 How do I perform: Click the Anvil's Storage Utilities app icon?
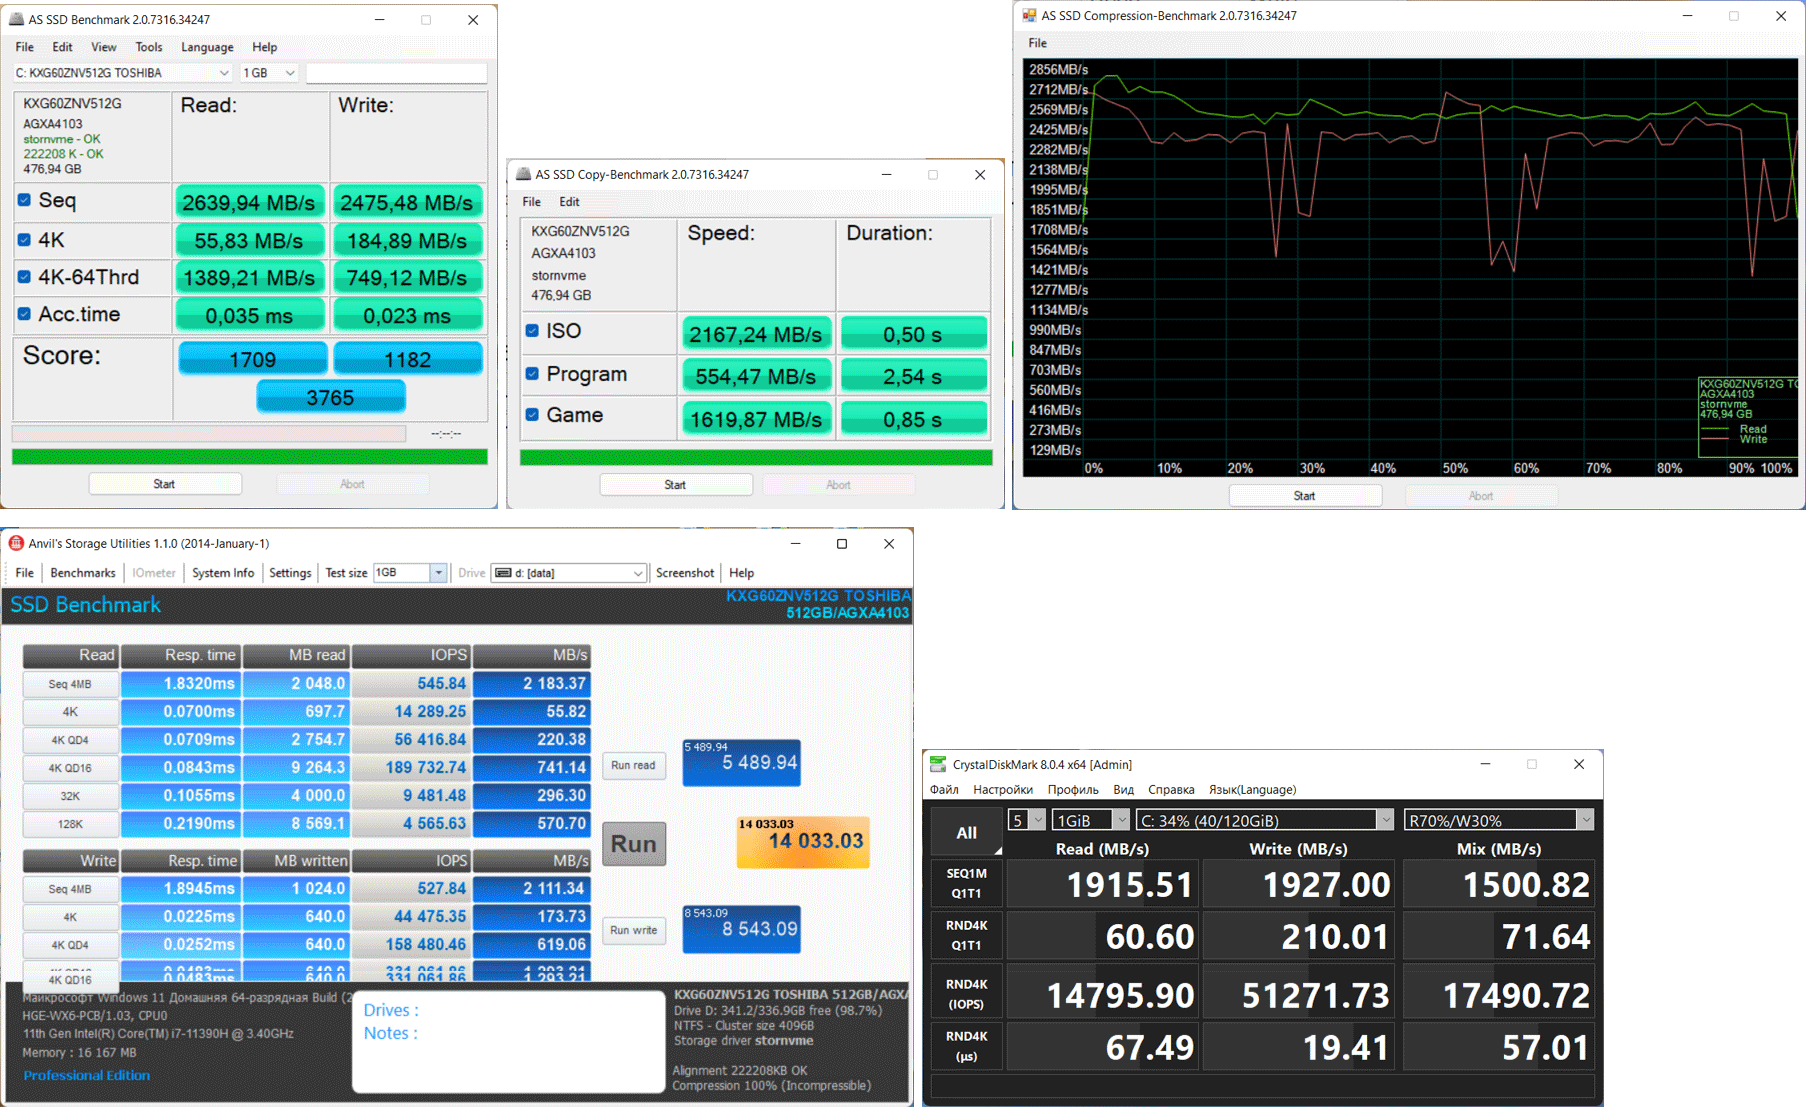pos(16,543)
